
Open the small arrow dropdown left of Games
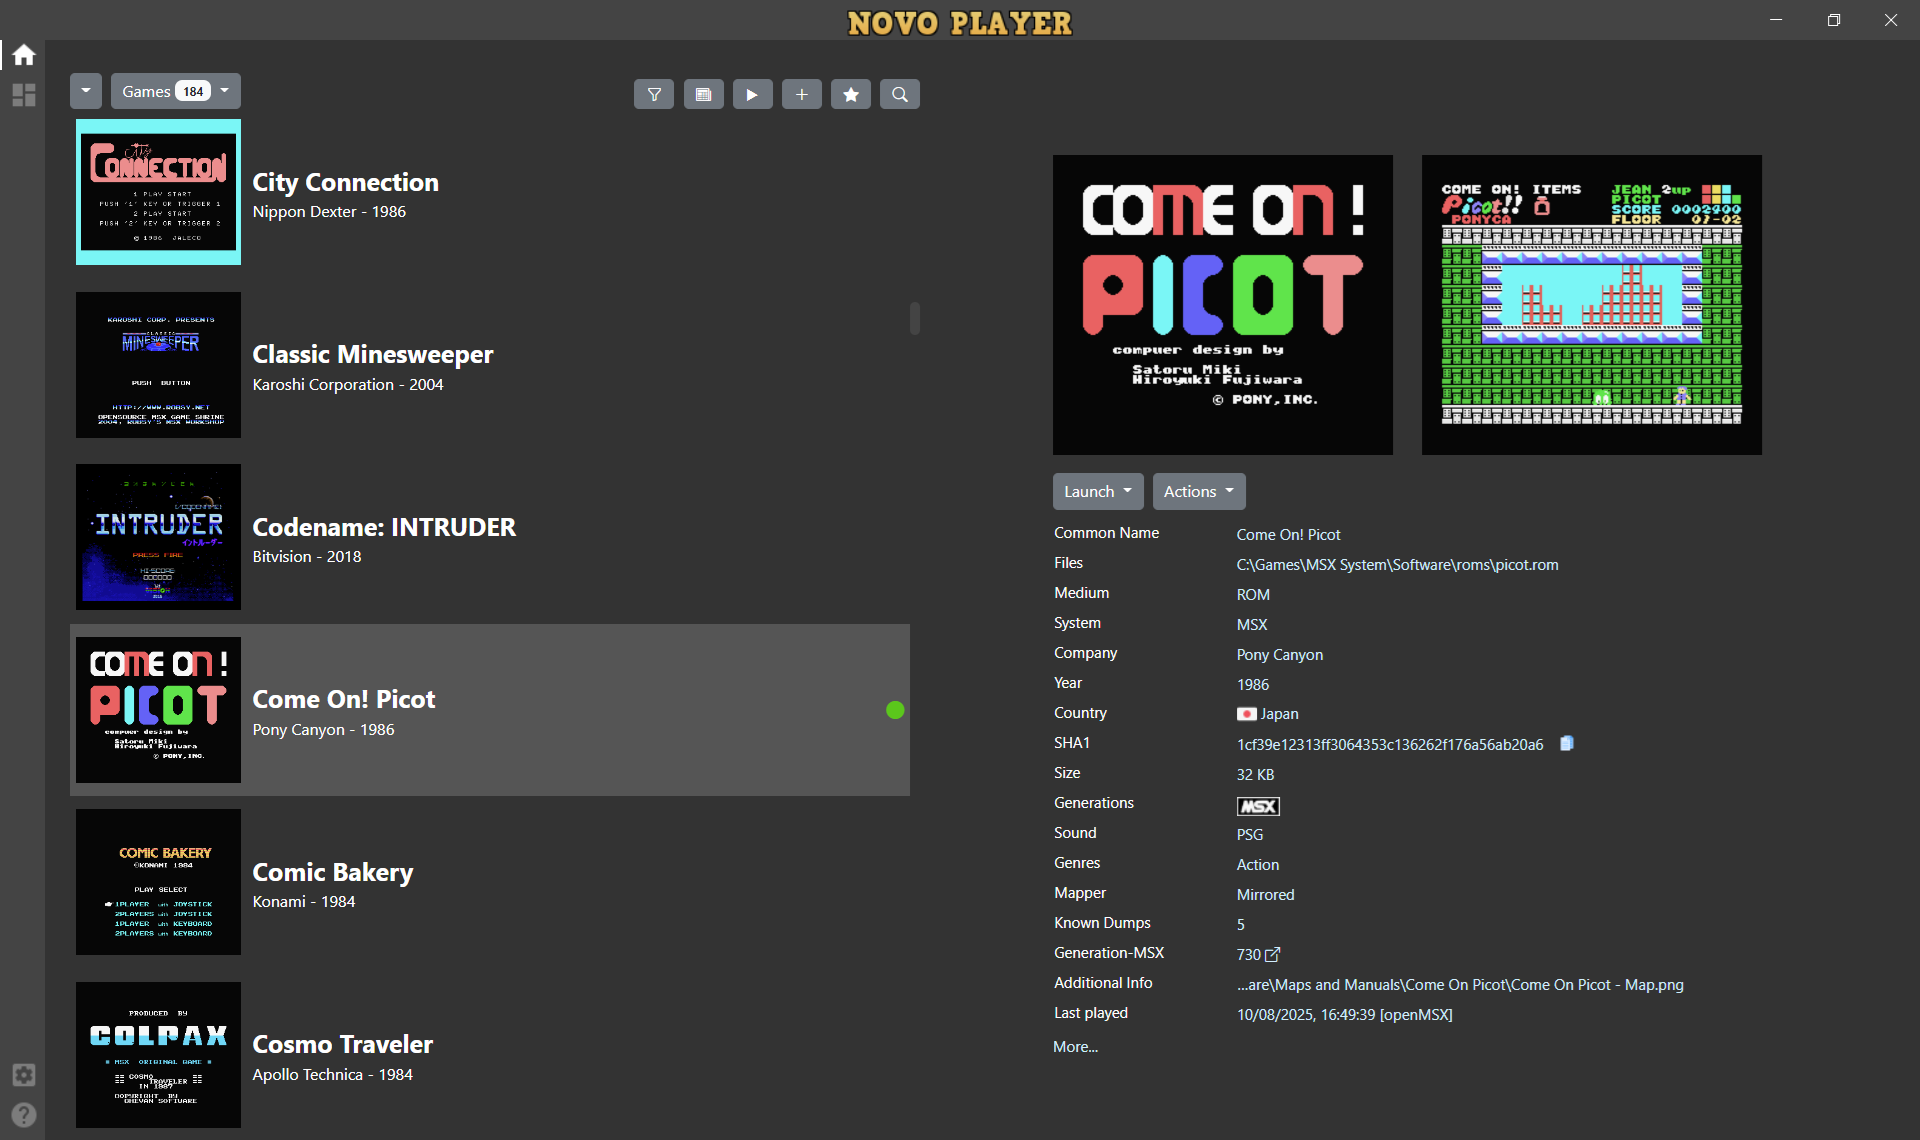(x=86, y=91)
